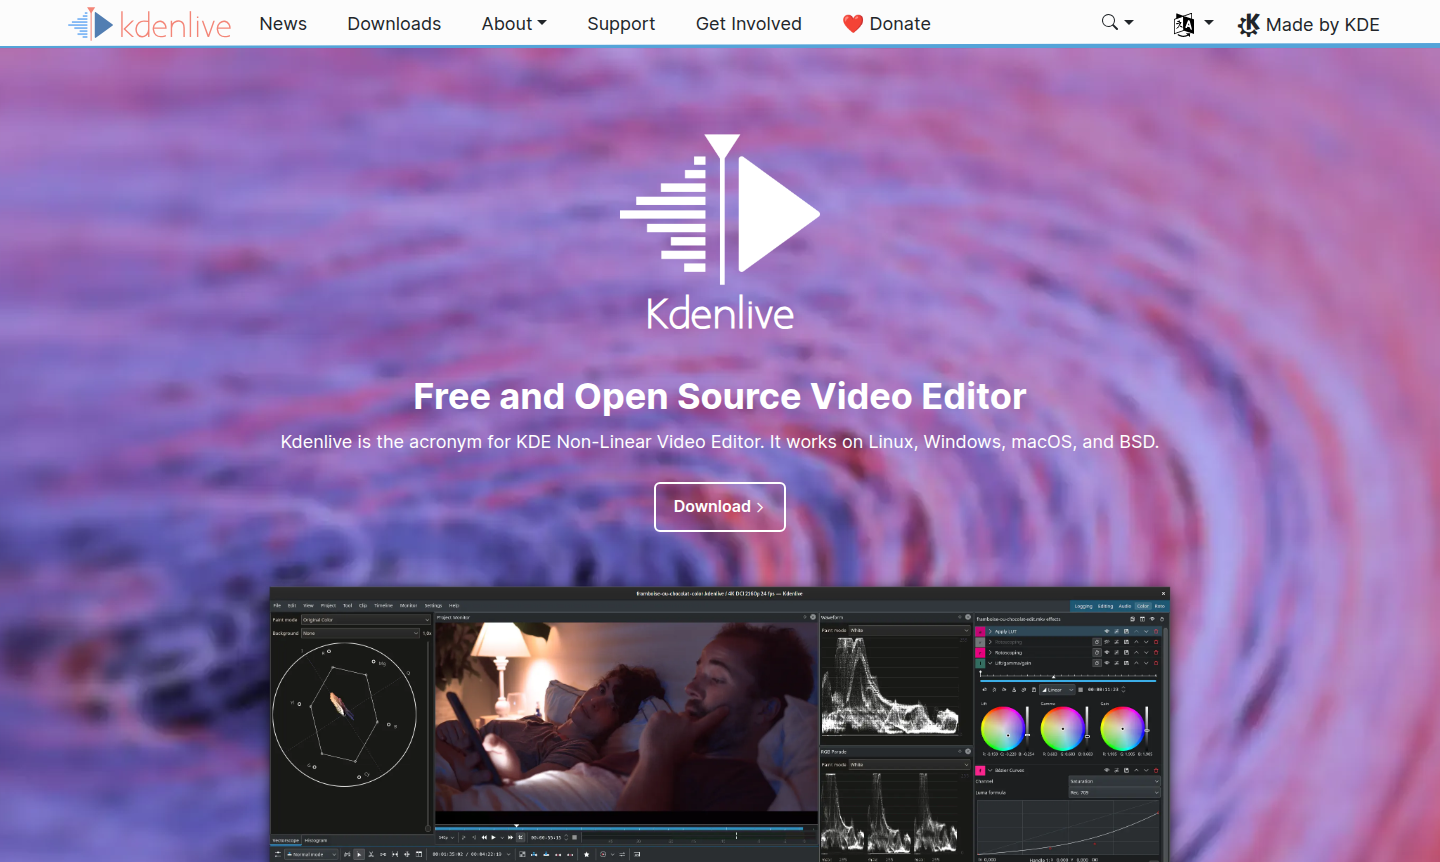Click the star favorite icon in the timeline toolbar
The width and height of the screenshot is (1440, 862).
(x=586, y=854)
